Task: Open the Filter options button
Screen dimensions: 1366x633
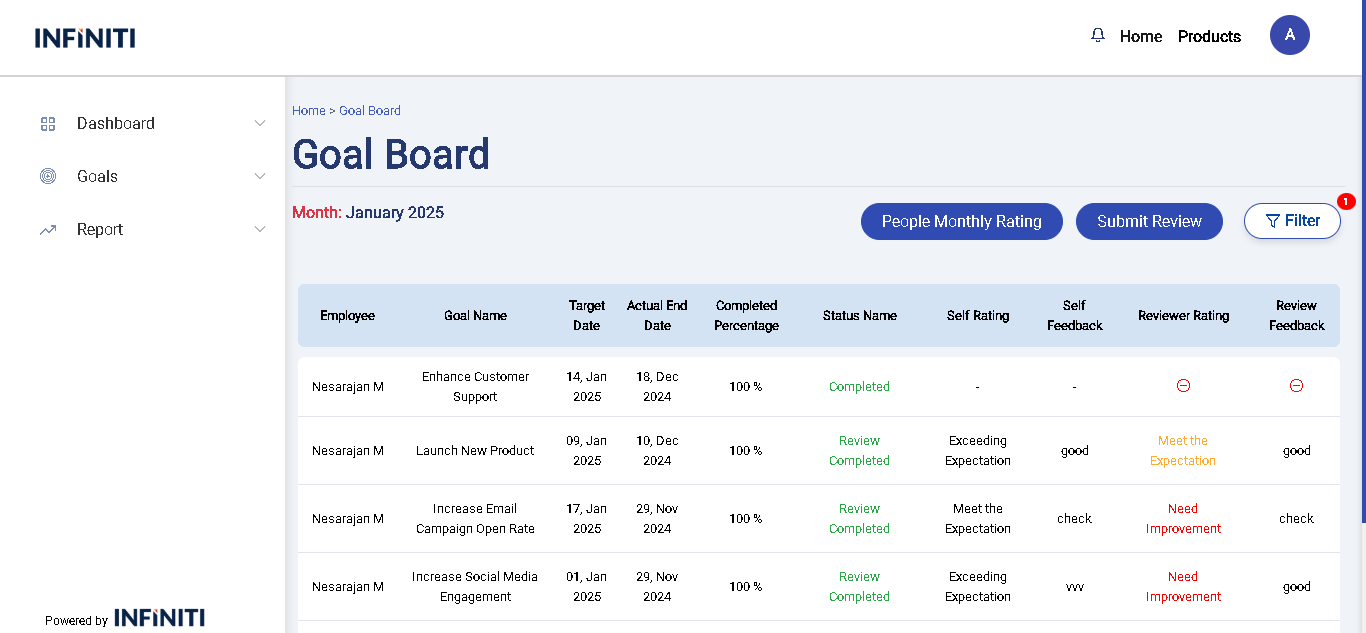Action: pyautogui.click(x=1292, y=221)
